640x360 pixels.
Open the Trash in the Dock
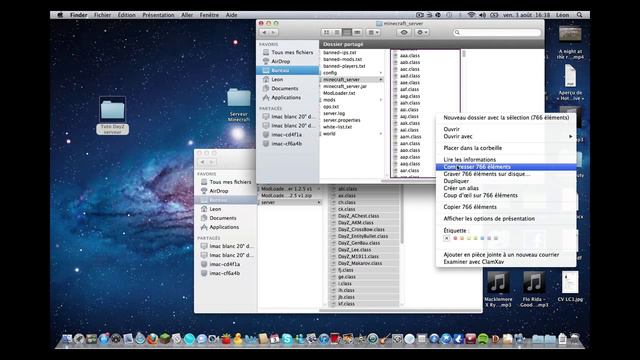pyautogui.click(x=575, y=339)
